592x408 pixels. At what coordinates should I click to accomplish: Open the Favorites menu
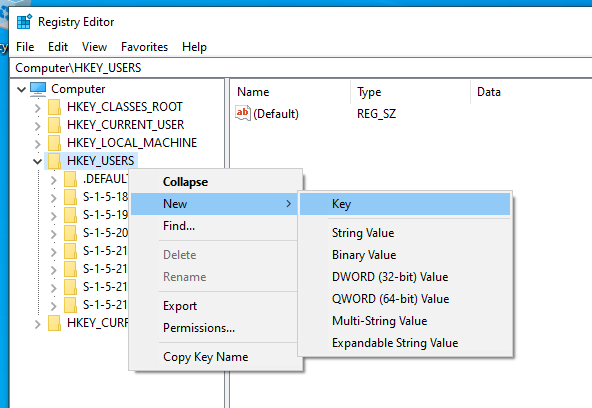[144, 47]
